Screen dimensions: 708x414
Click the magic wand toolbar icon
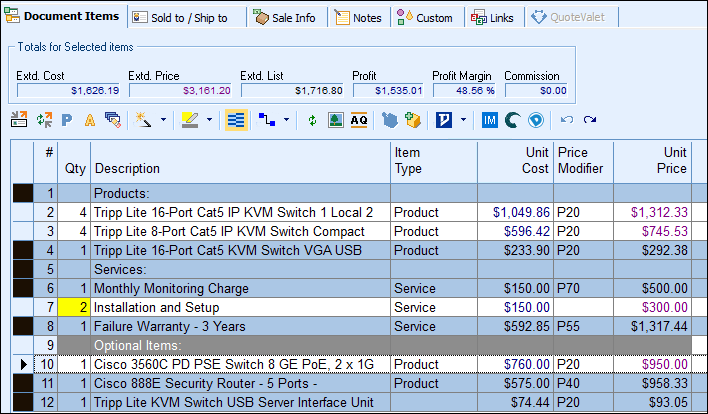(x=144, y=120)
